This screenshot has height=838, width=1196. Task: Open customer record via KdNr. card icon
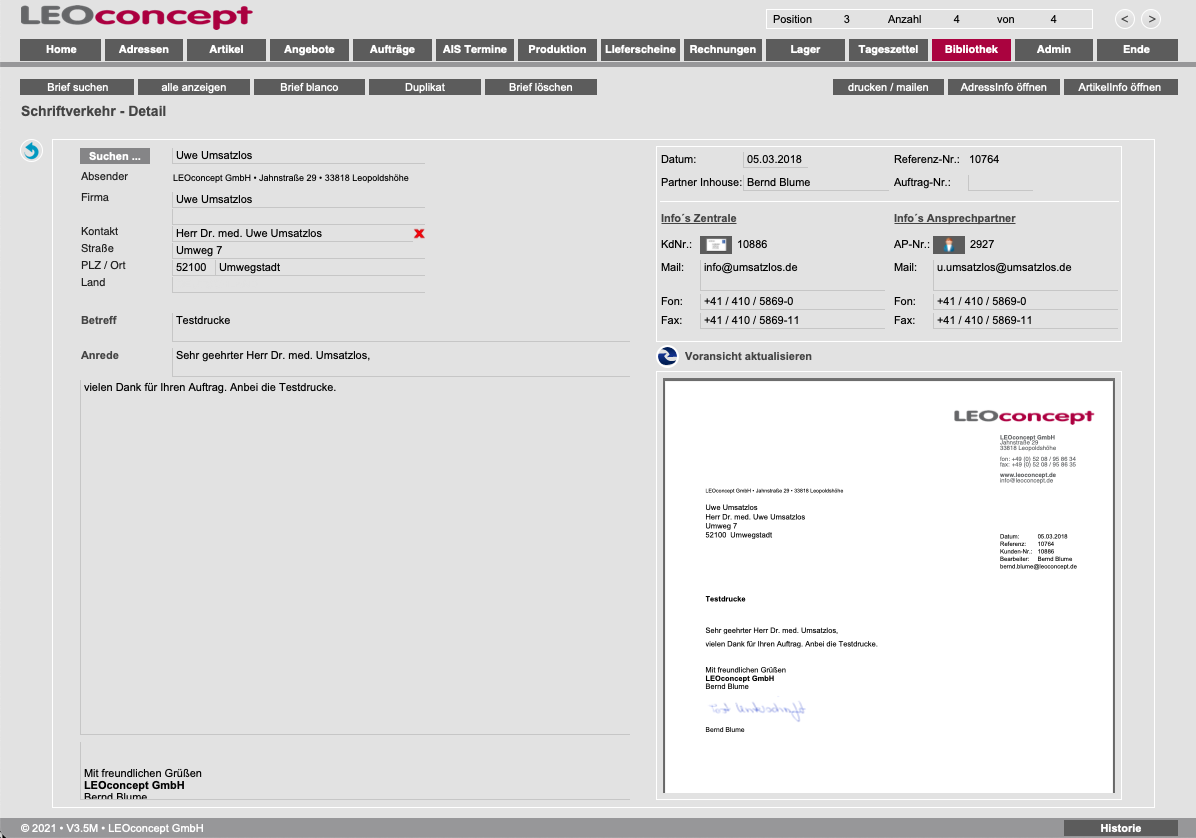click(x=715, y=245)
